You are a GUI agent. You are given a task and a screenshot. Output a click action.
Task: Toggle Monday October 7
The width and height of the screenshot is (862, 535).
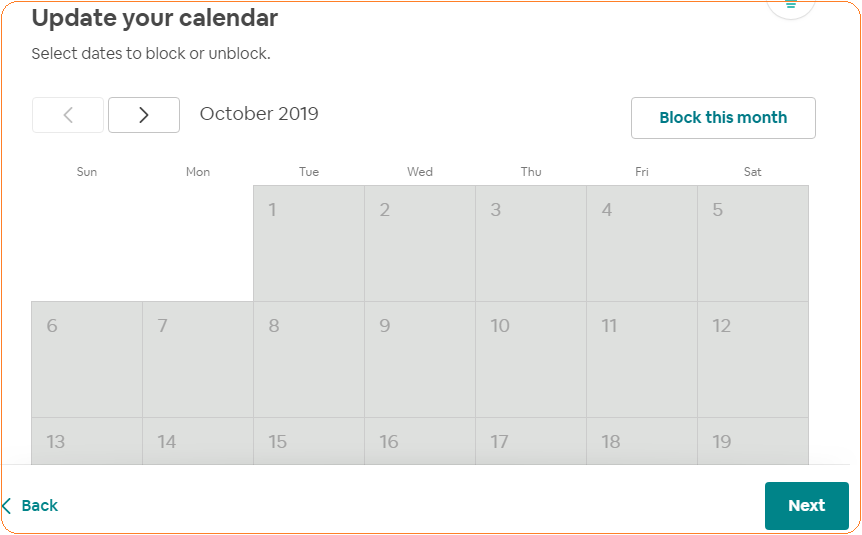[x=198, y=359]
